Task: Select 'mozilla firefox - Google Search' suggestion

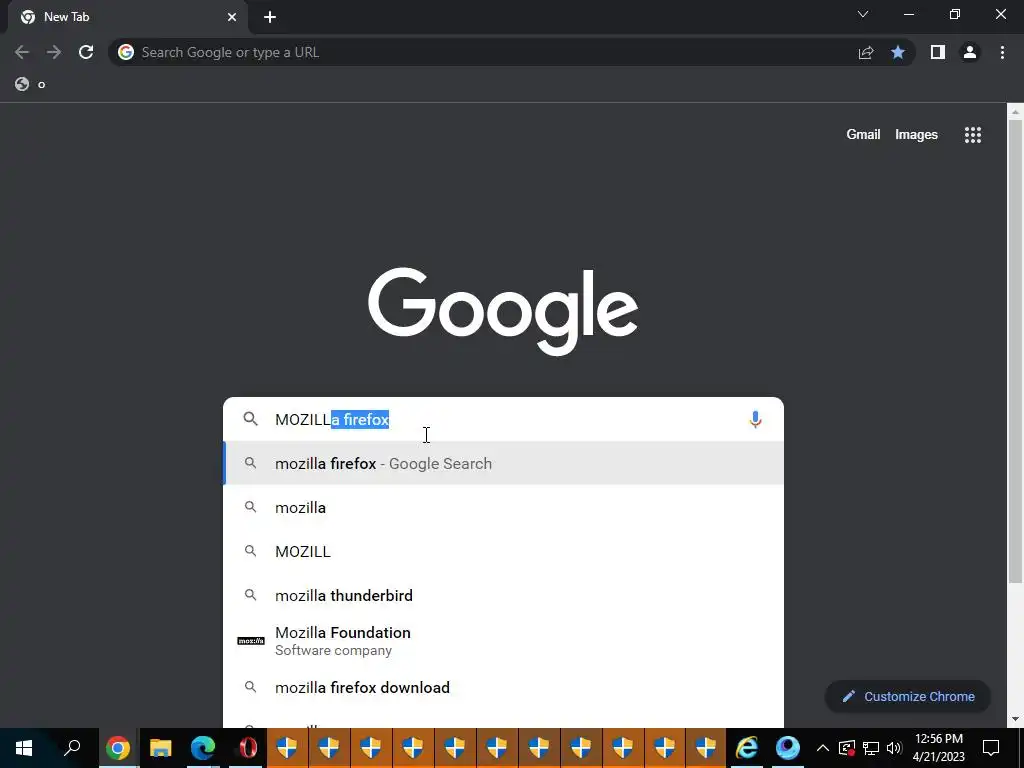Action: point(503,463)
